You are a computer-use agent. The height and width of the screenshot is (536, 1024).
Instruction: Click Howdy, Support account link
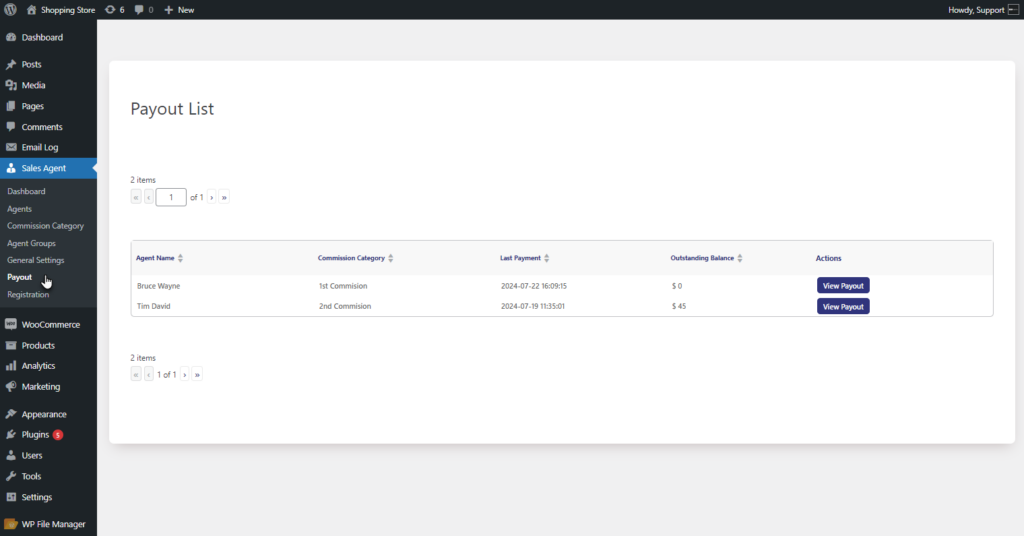pyautogui.click(x=976, y=10)
